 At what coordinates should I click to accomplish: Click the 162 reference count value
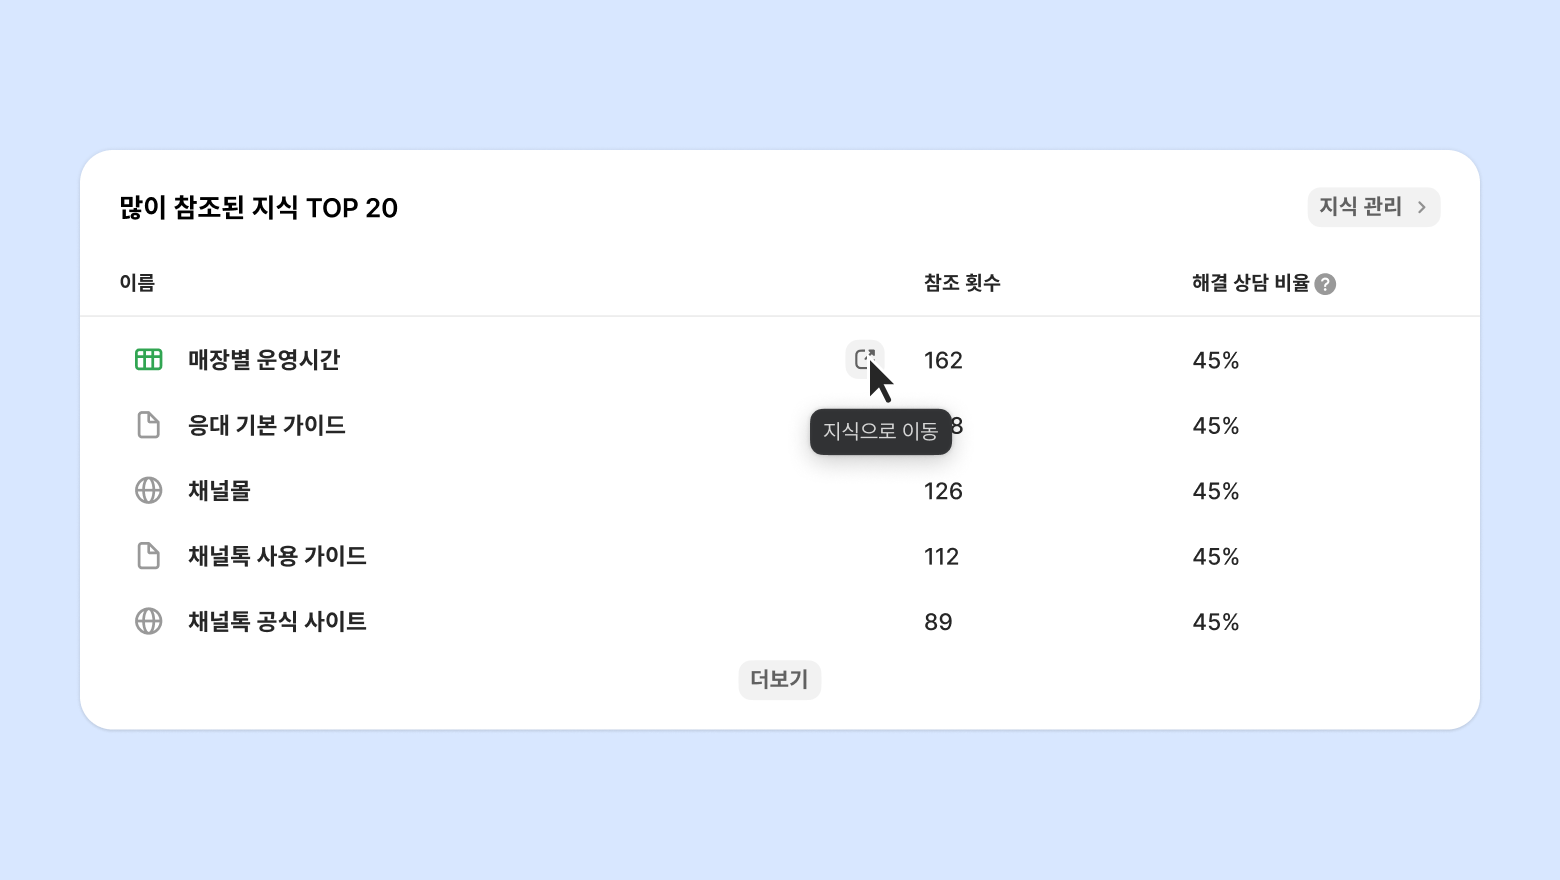click(943, 360)
